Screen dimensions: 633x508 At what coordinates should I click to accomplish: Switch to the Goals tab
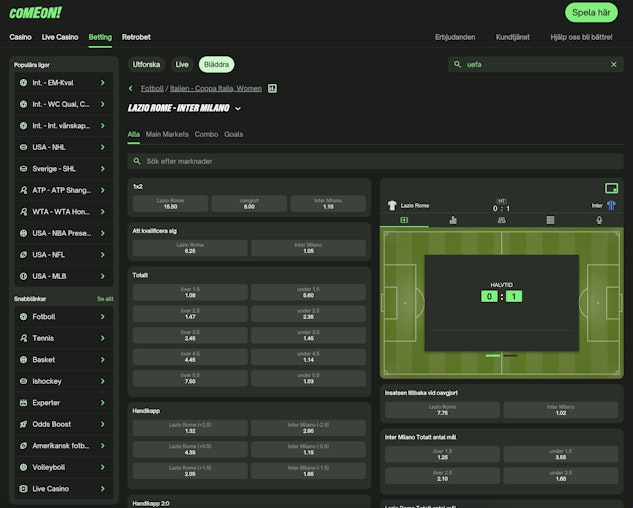(234, 134)
